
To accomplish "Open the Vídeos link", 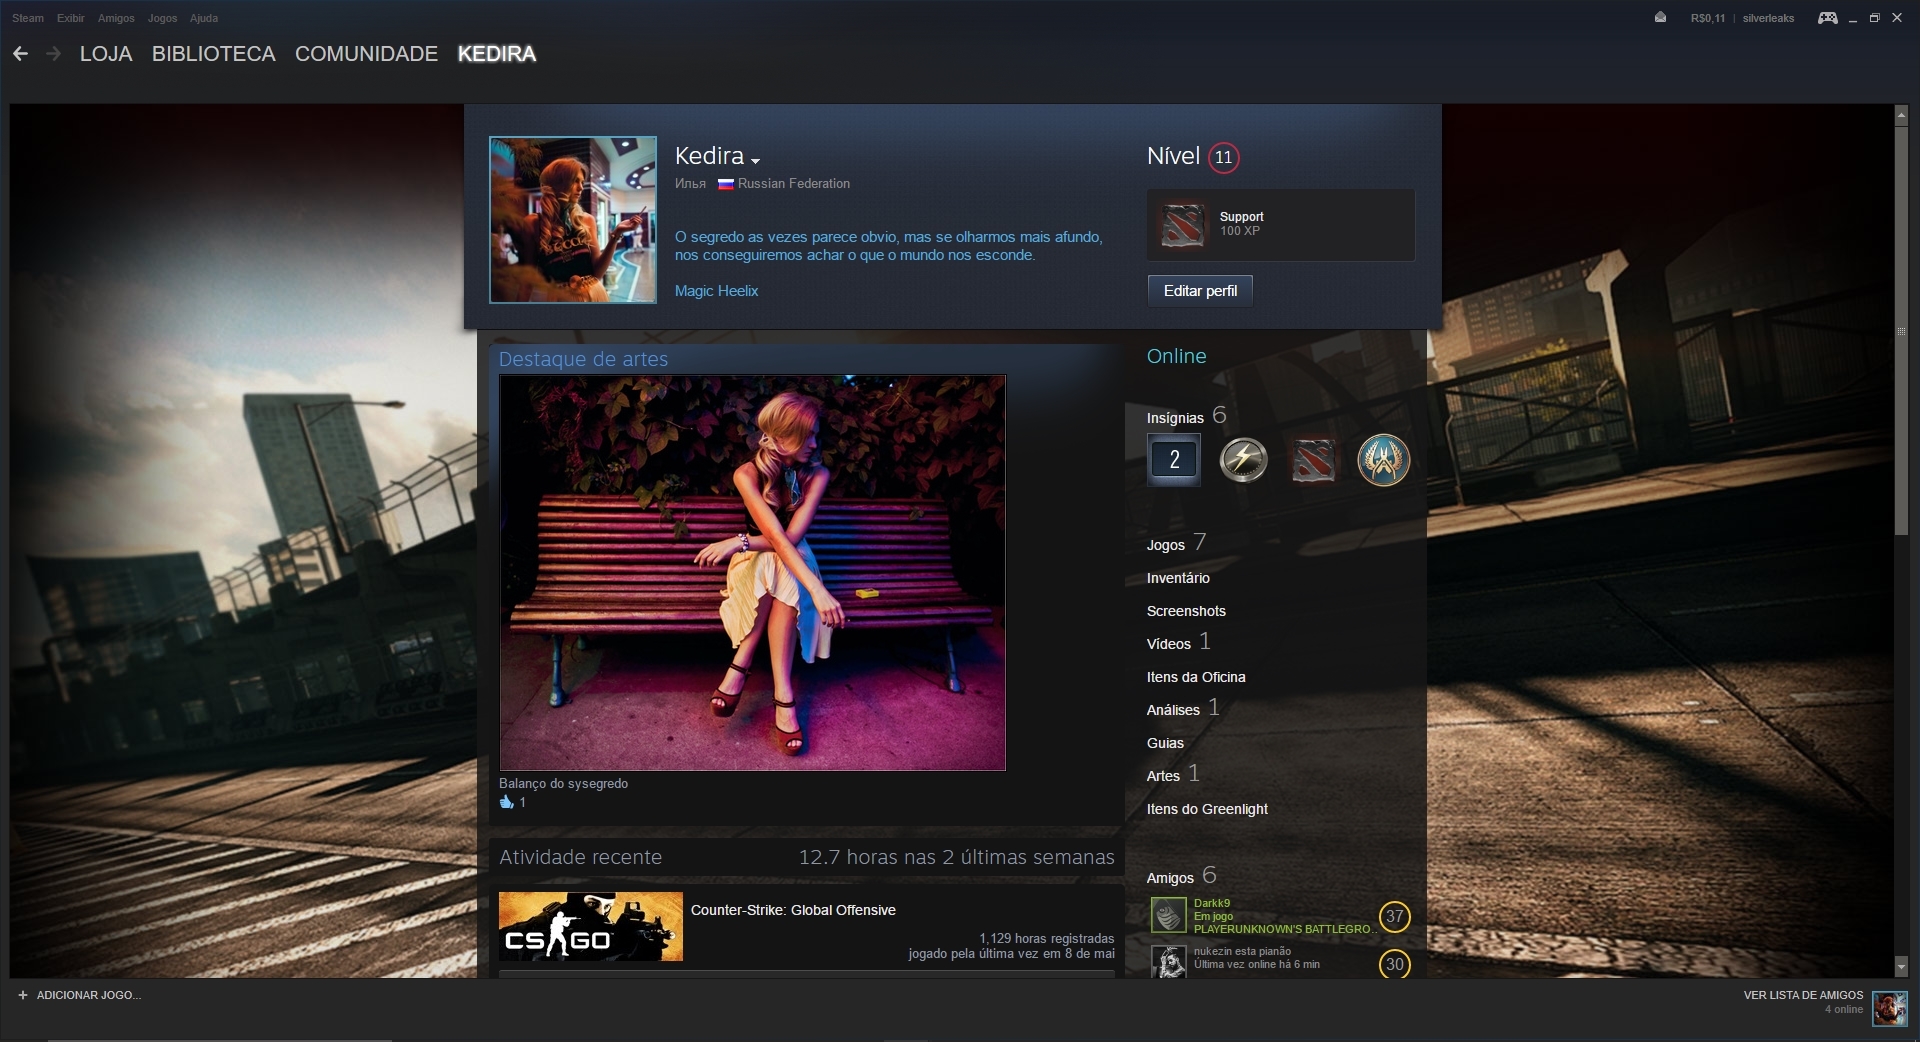I will 1169,644.
